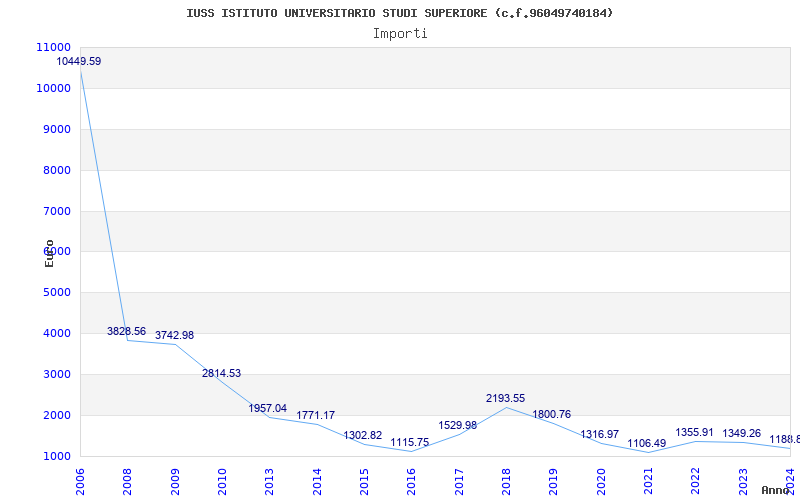Click the data label 1115.75
This screenshot has height=500, width=800.
(x=410, y=442)
